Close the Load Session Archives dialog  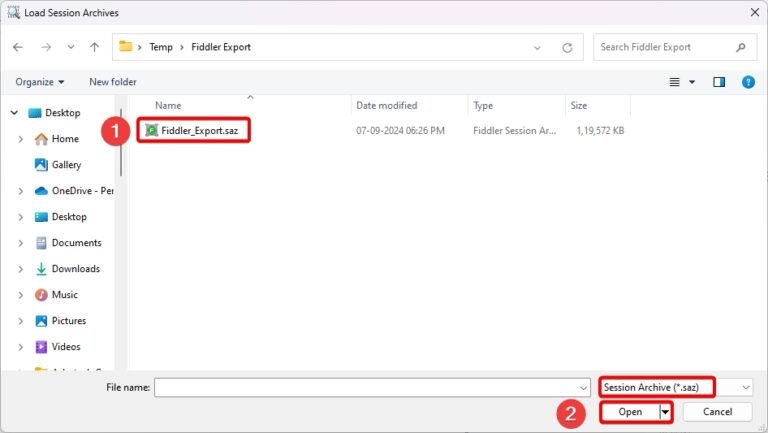click(755, 12)
